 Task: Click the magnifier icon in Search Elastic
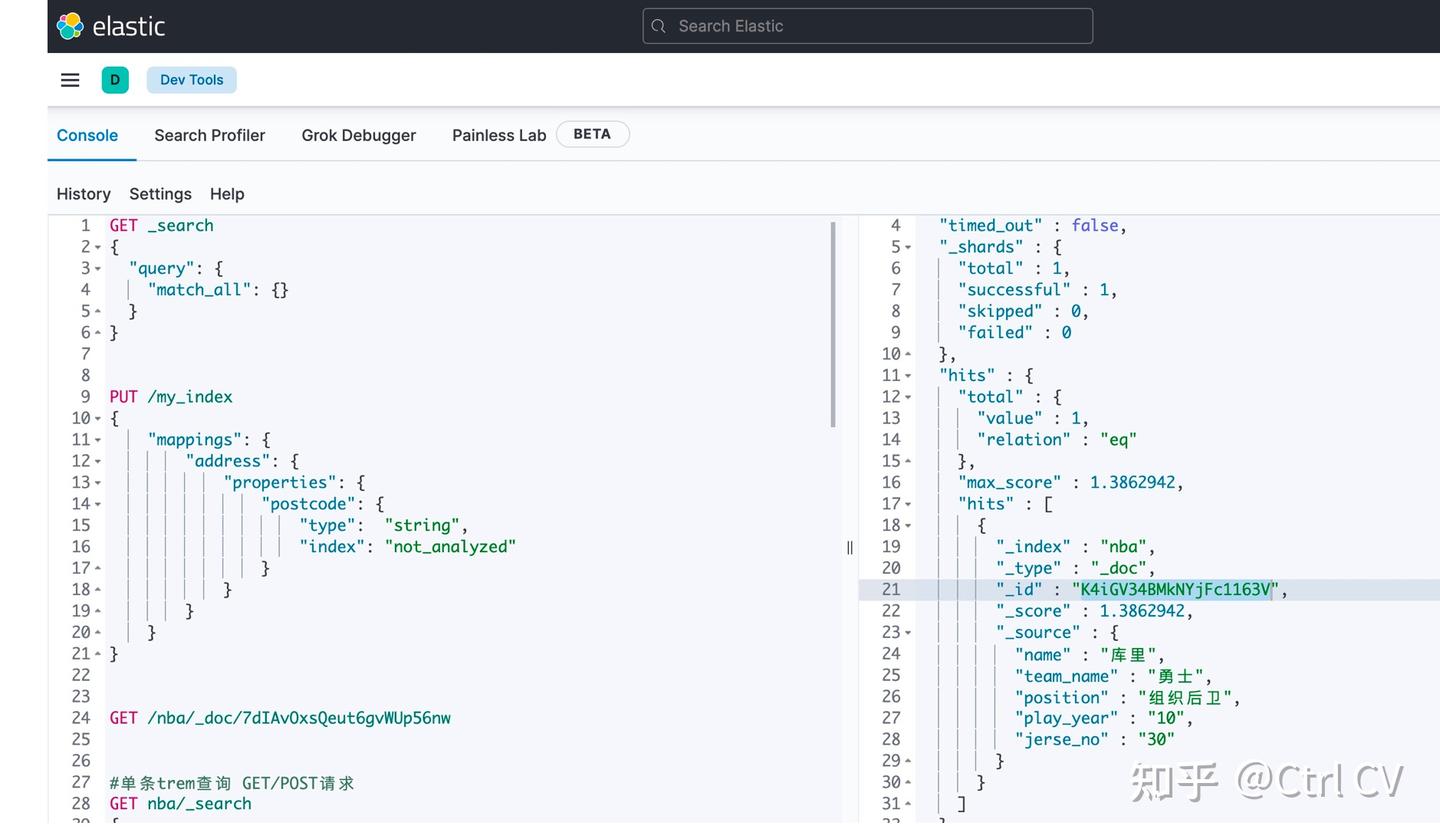click(660, 26)
